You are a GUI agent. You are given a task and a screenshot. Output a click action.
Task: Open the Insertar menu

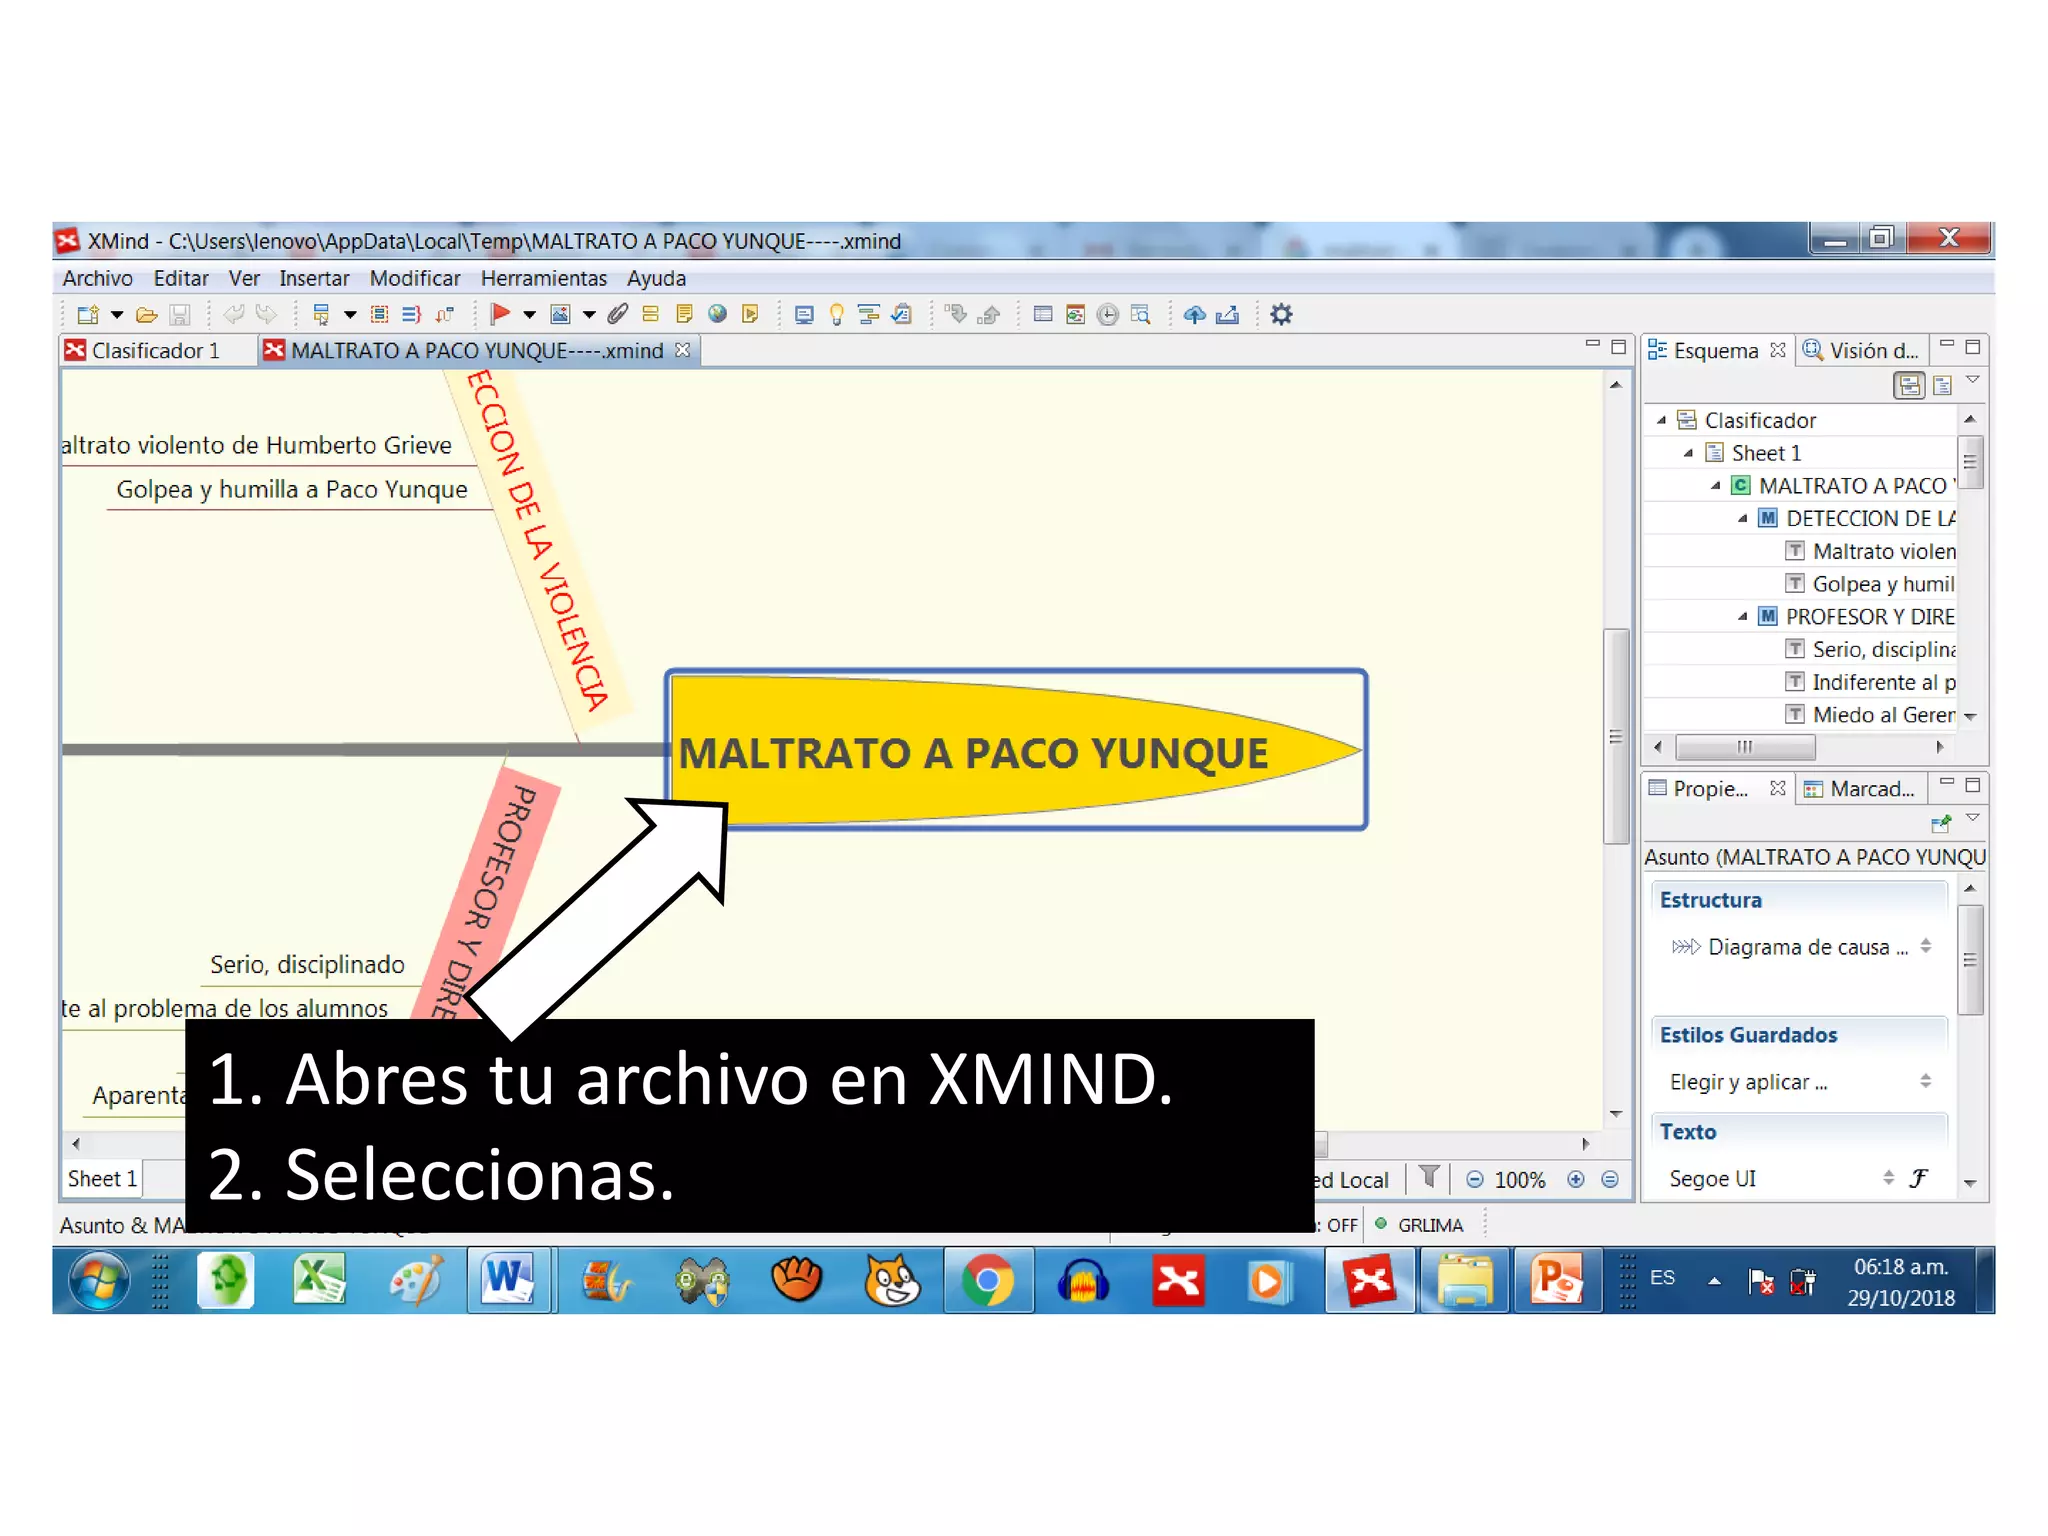[314, 278]
